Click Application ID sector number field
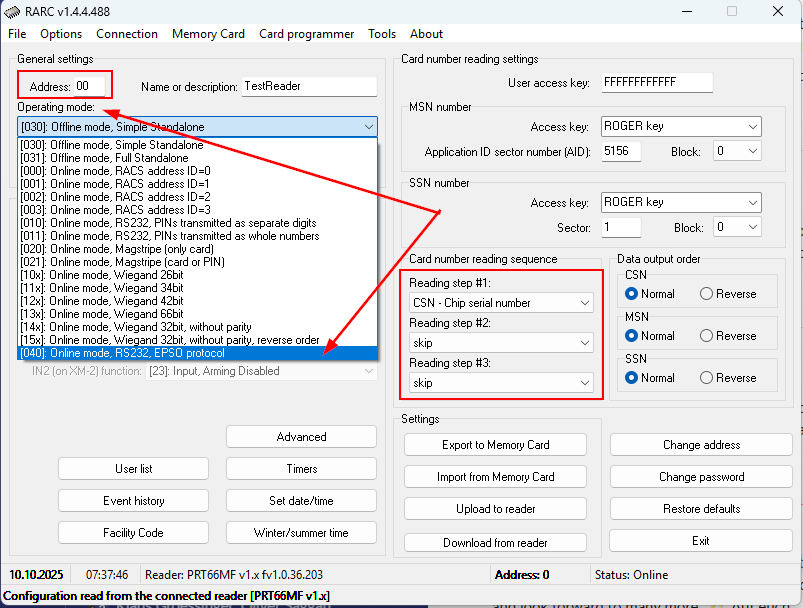 (x=621, y=151)
